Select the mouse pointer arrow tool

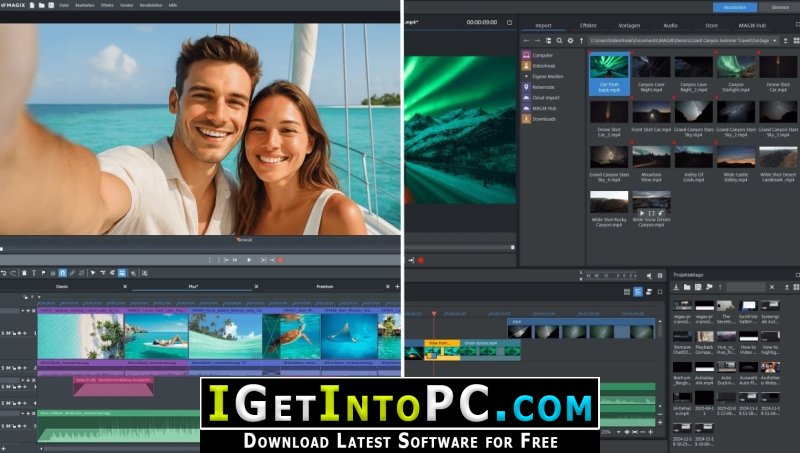point(93,273)
